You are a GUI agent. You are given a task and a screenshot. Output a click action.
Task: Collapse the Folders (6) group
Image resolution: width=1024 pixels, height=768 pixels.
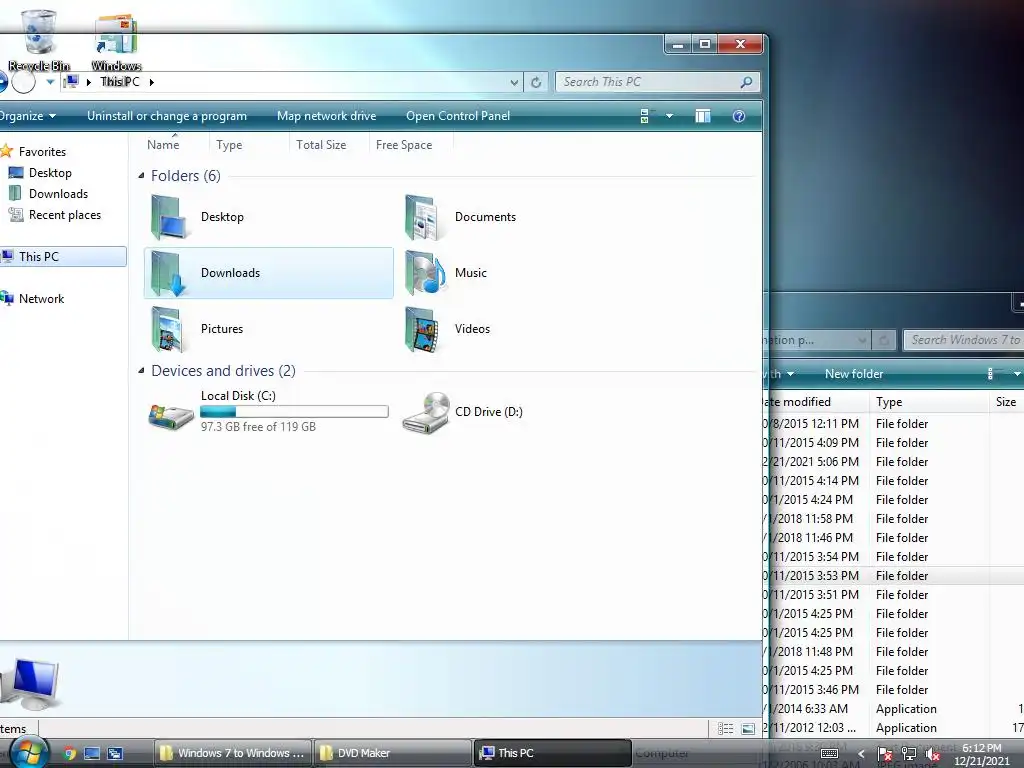point(141,176)
